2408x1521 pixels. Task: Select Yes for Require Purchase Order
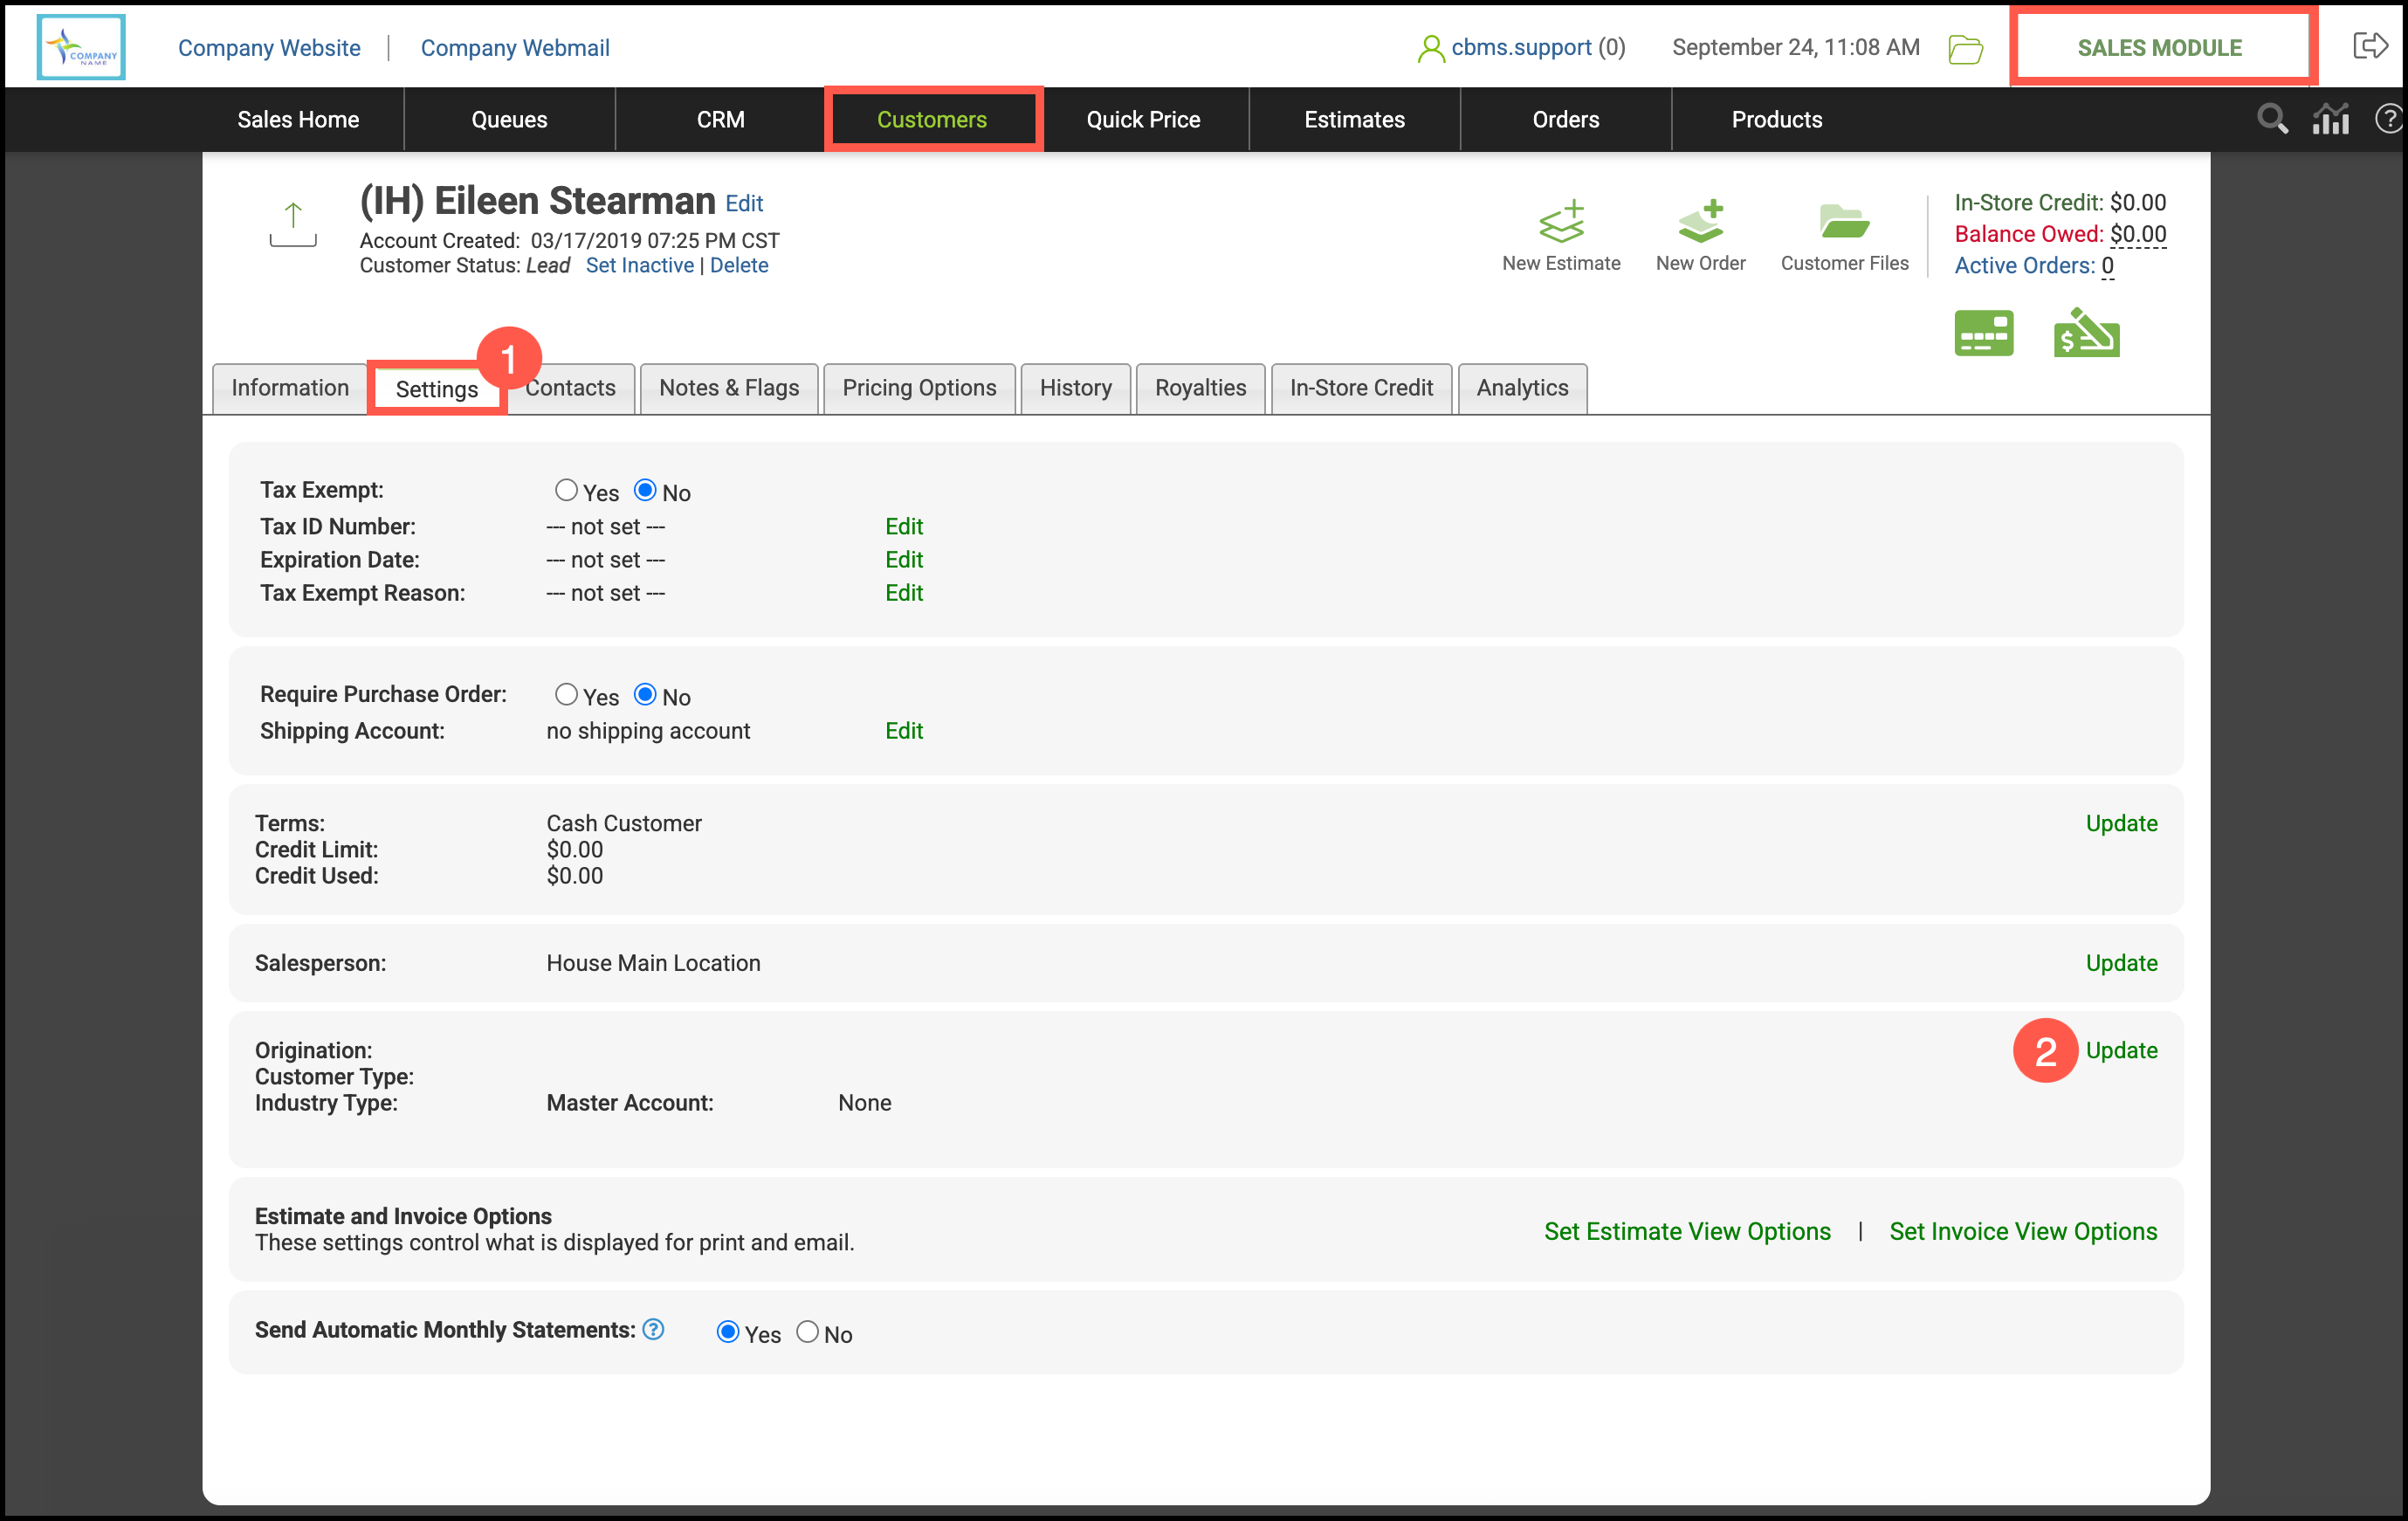point(566,694)
